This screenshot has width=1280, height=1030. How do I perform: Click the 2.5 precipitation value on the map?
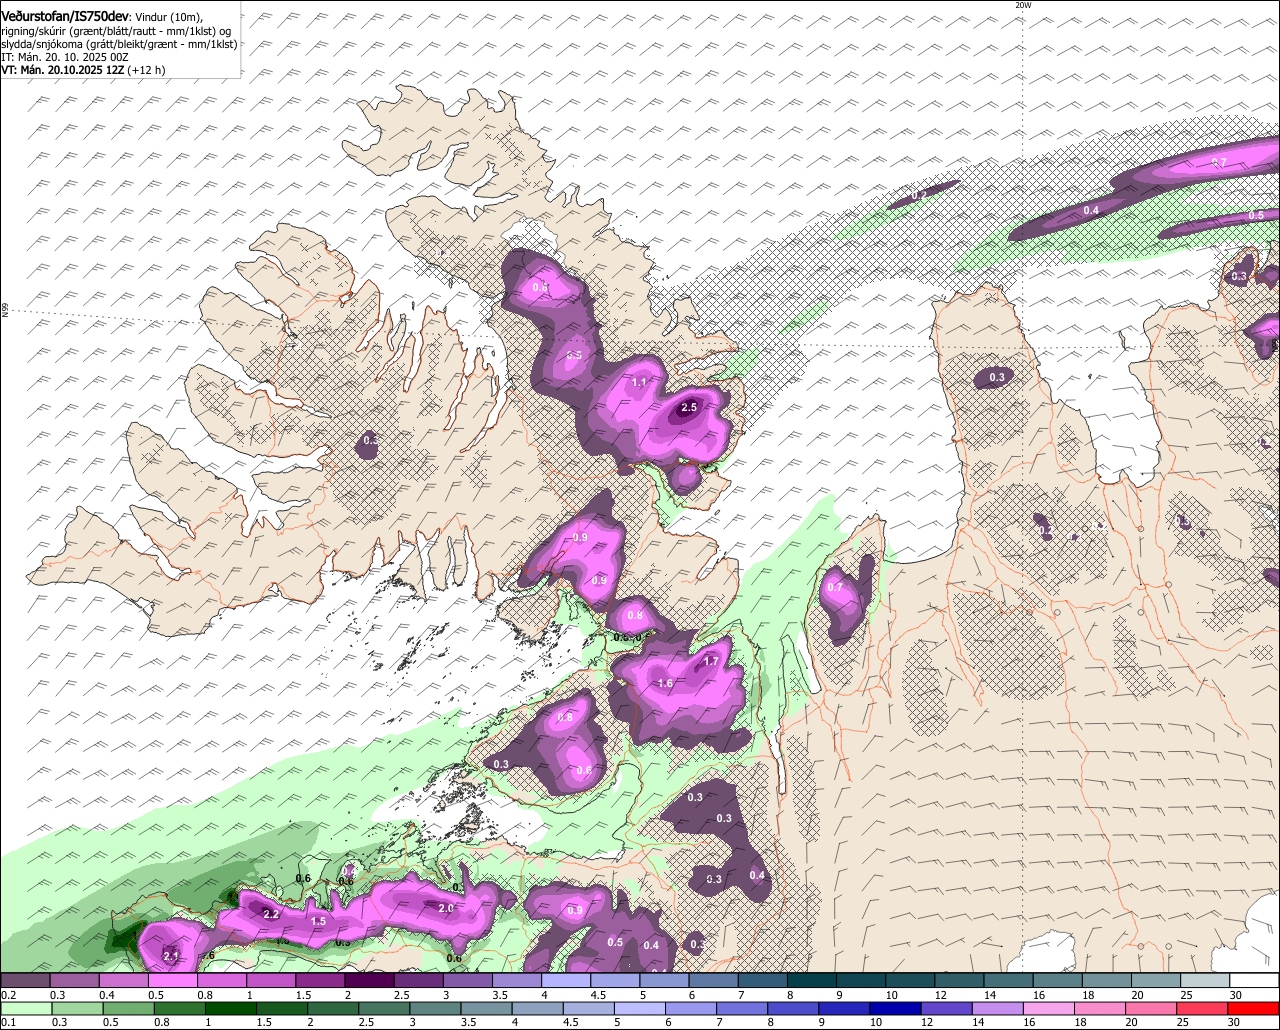click(x=689, y=407)
